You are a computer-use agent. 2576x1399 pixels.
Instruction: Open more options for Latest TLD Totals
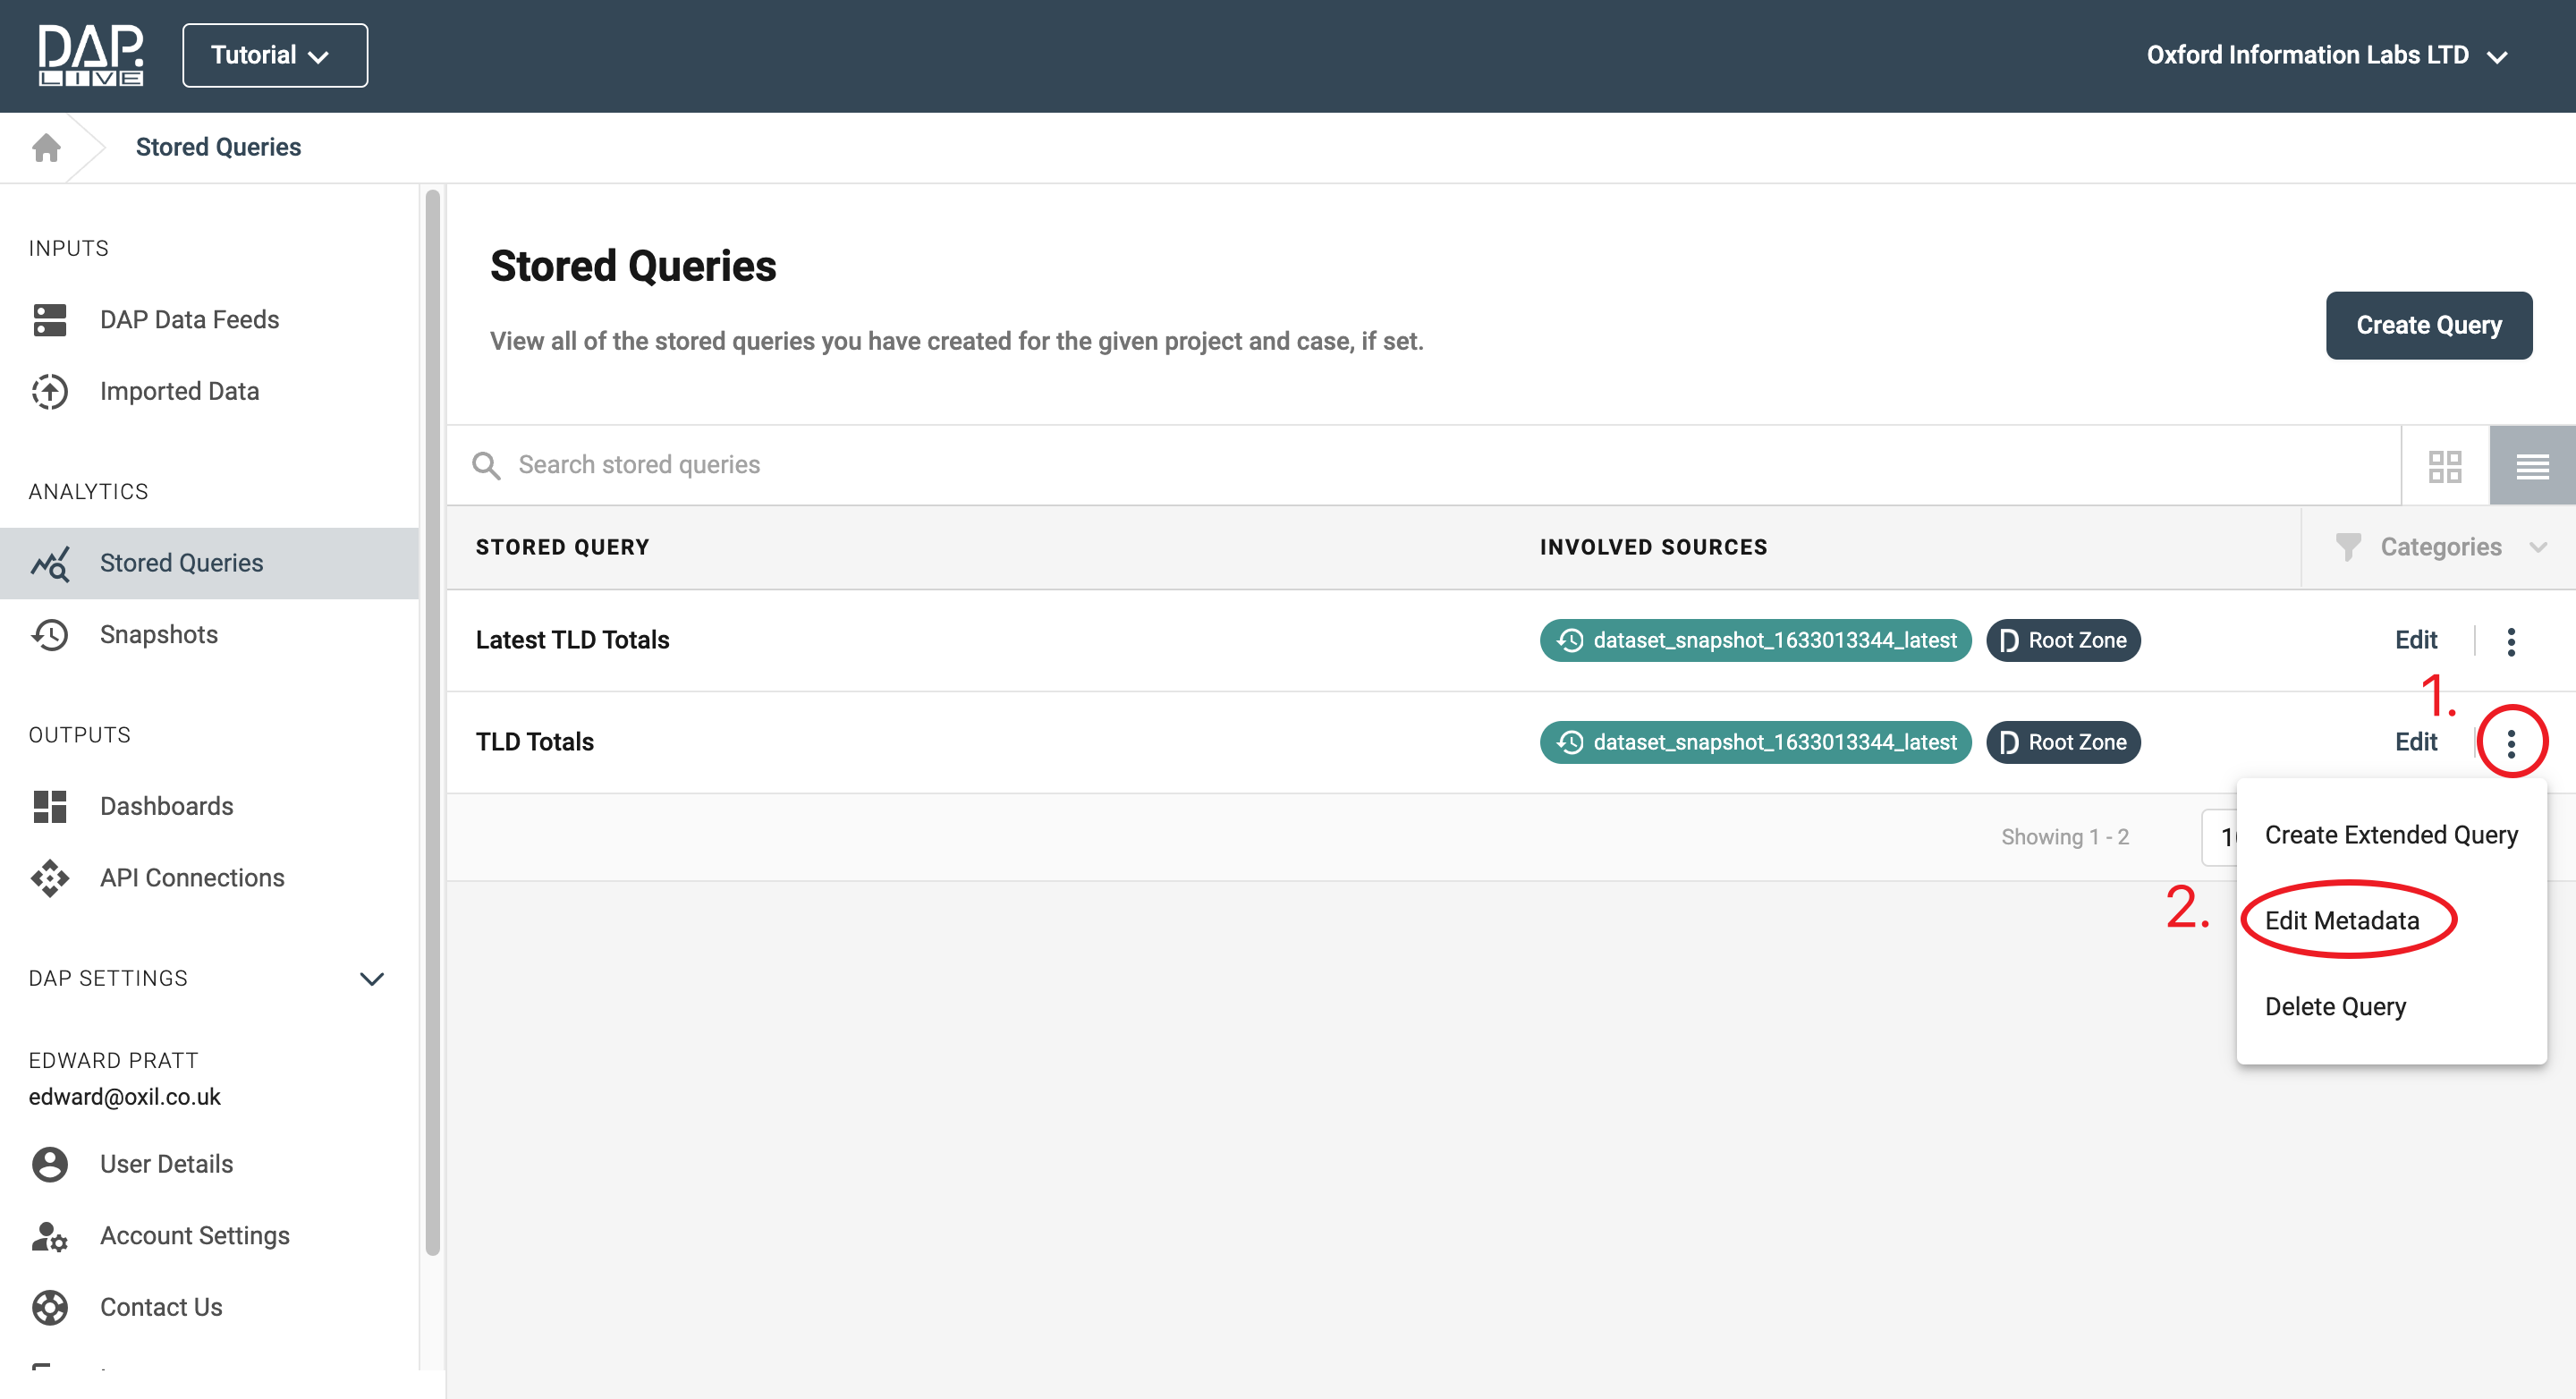click(2510, 640)
